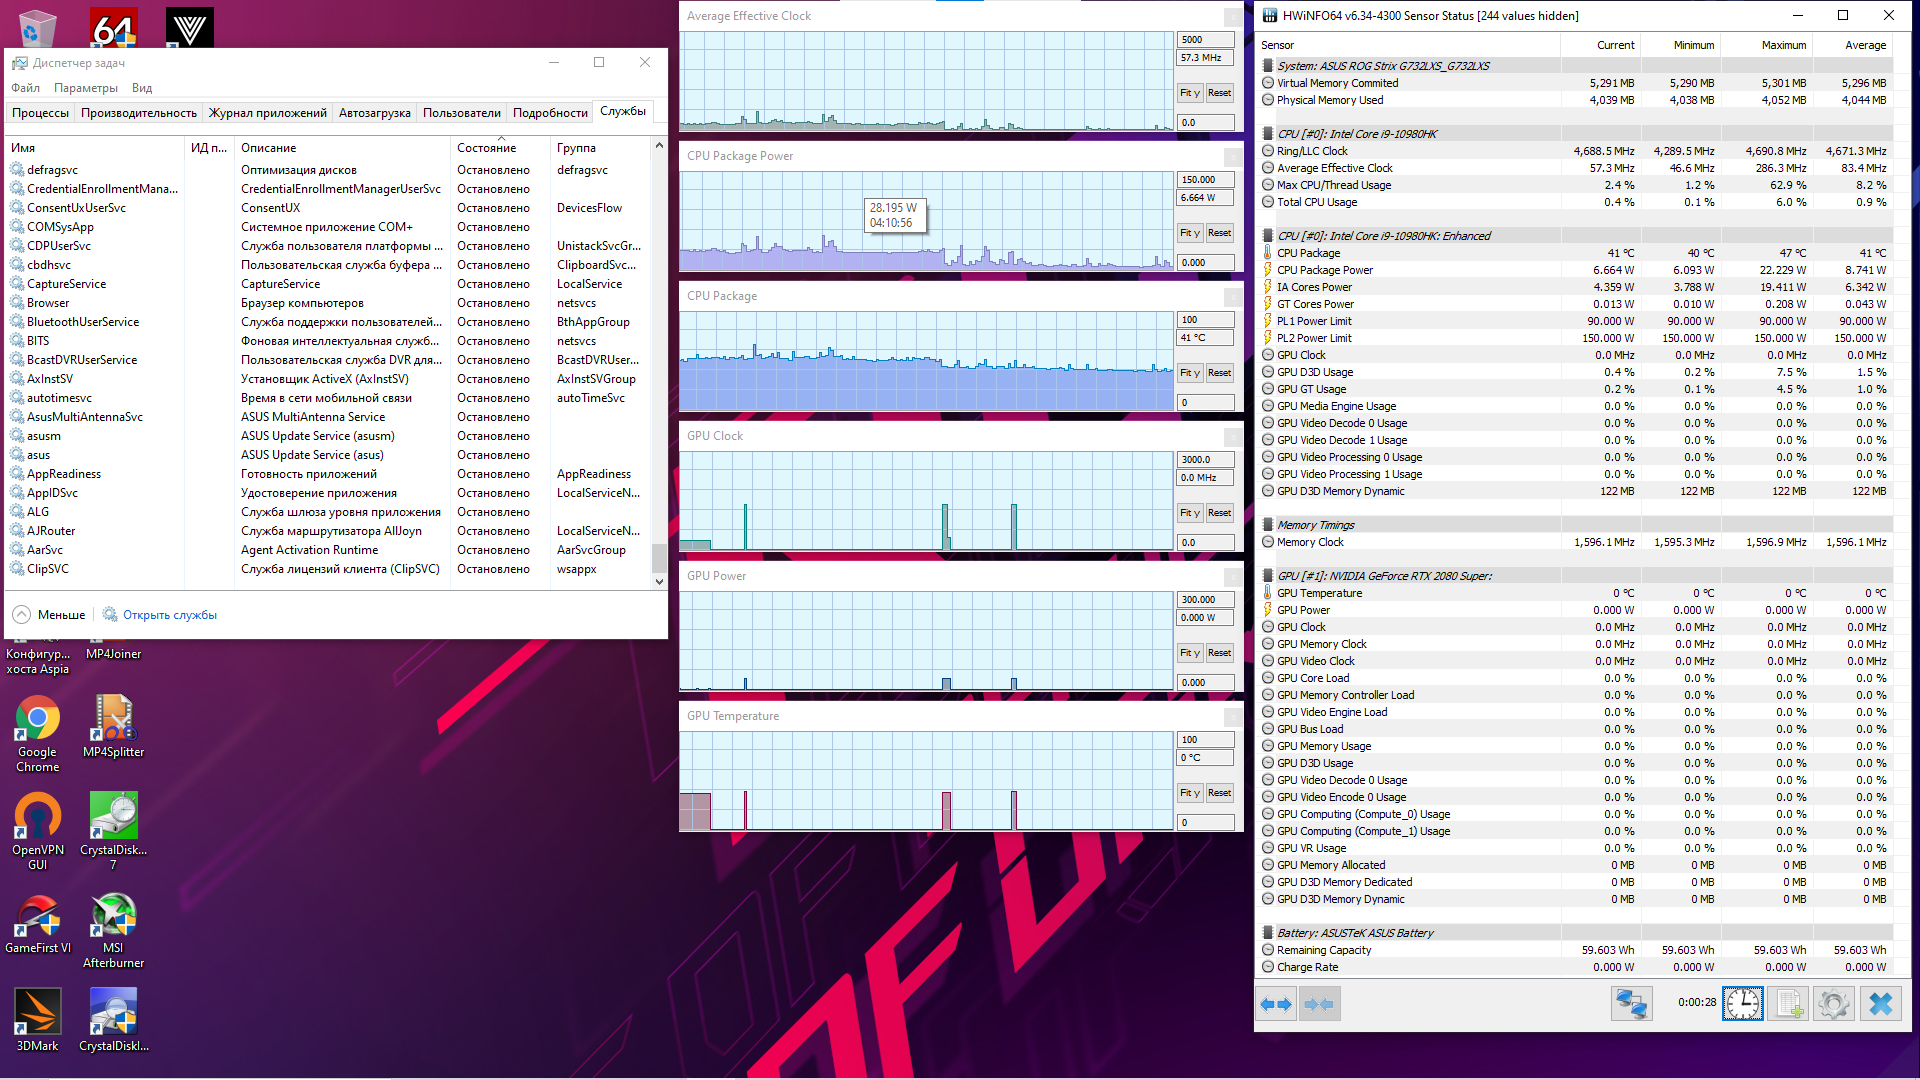Select the BluetoothUserService row in services
1920x1080 pixels.
tap(330, 322)
